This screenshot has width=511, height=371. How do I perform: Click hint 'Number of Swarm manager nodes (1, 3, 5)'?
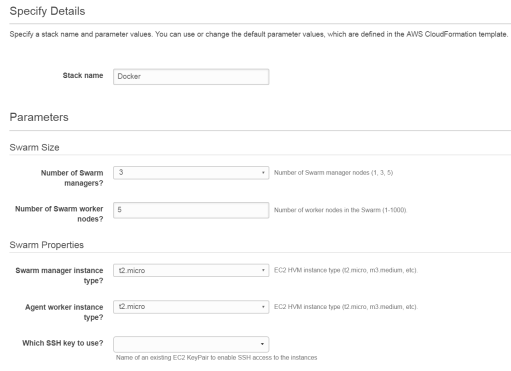point(333,173)
